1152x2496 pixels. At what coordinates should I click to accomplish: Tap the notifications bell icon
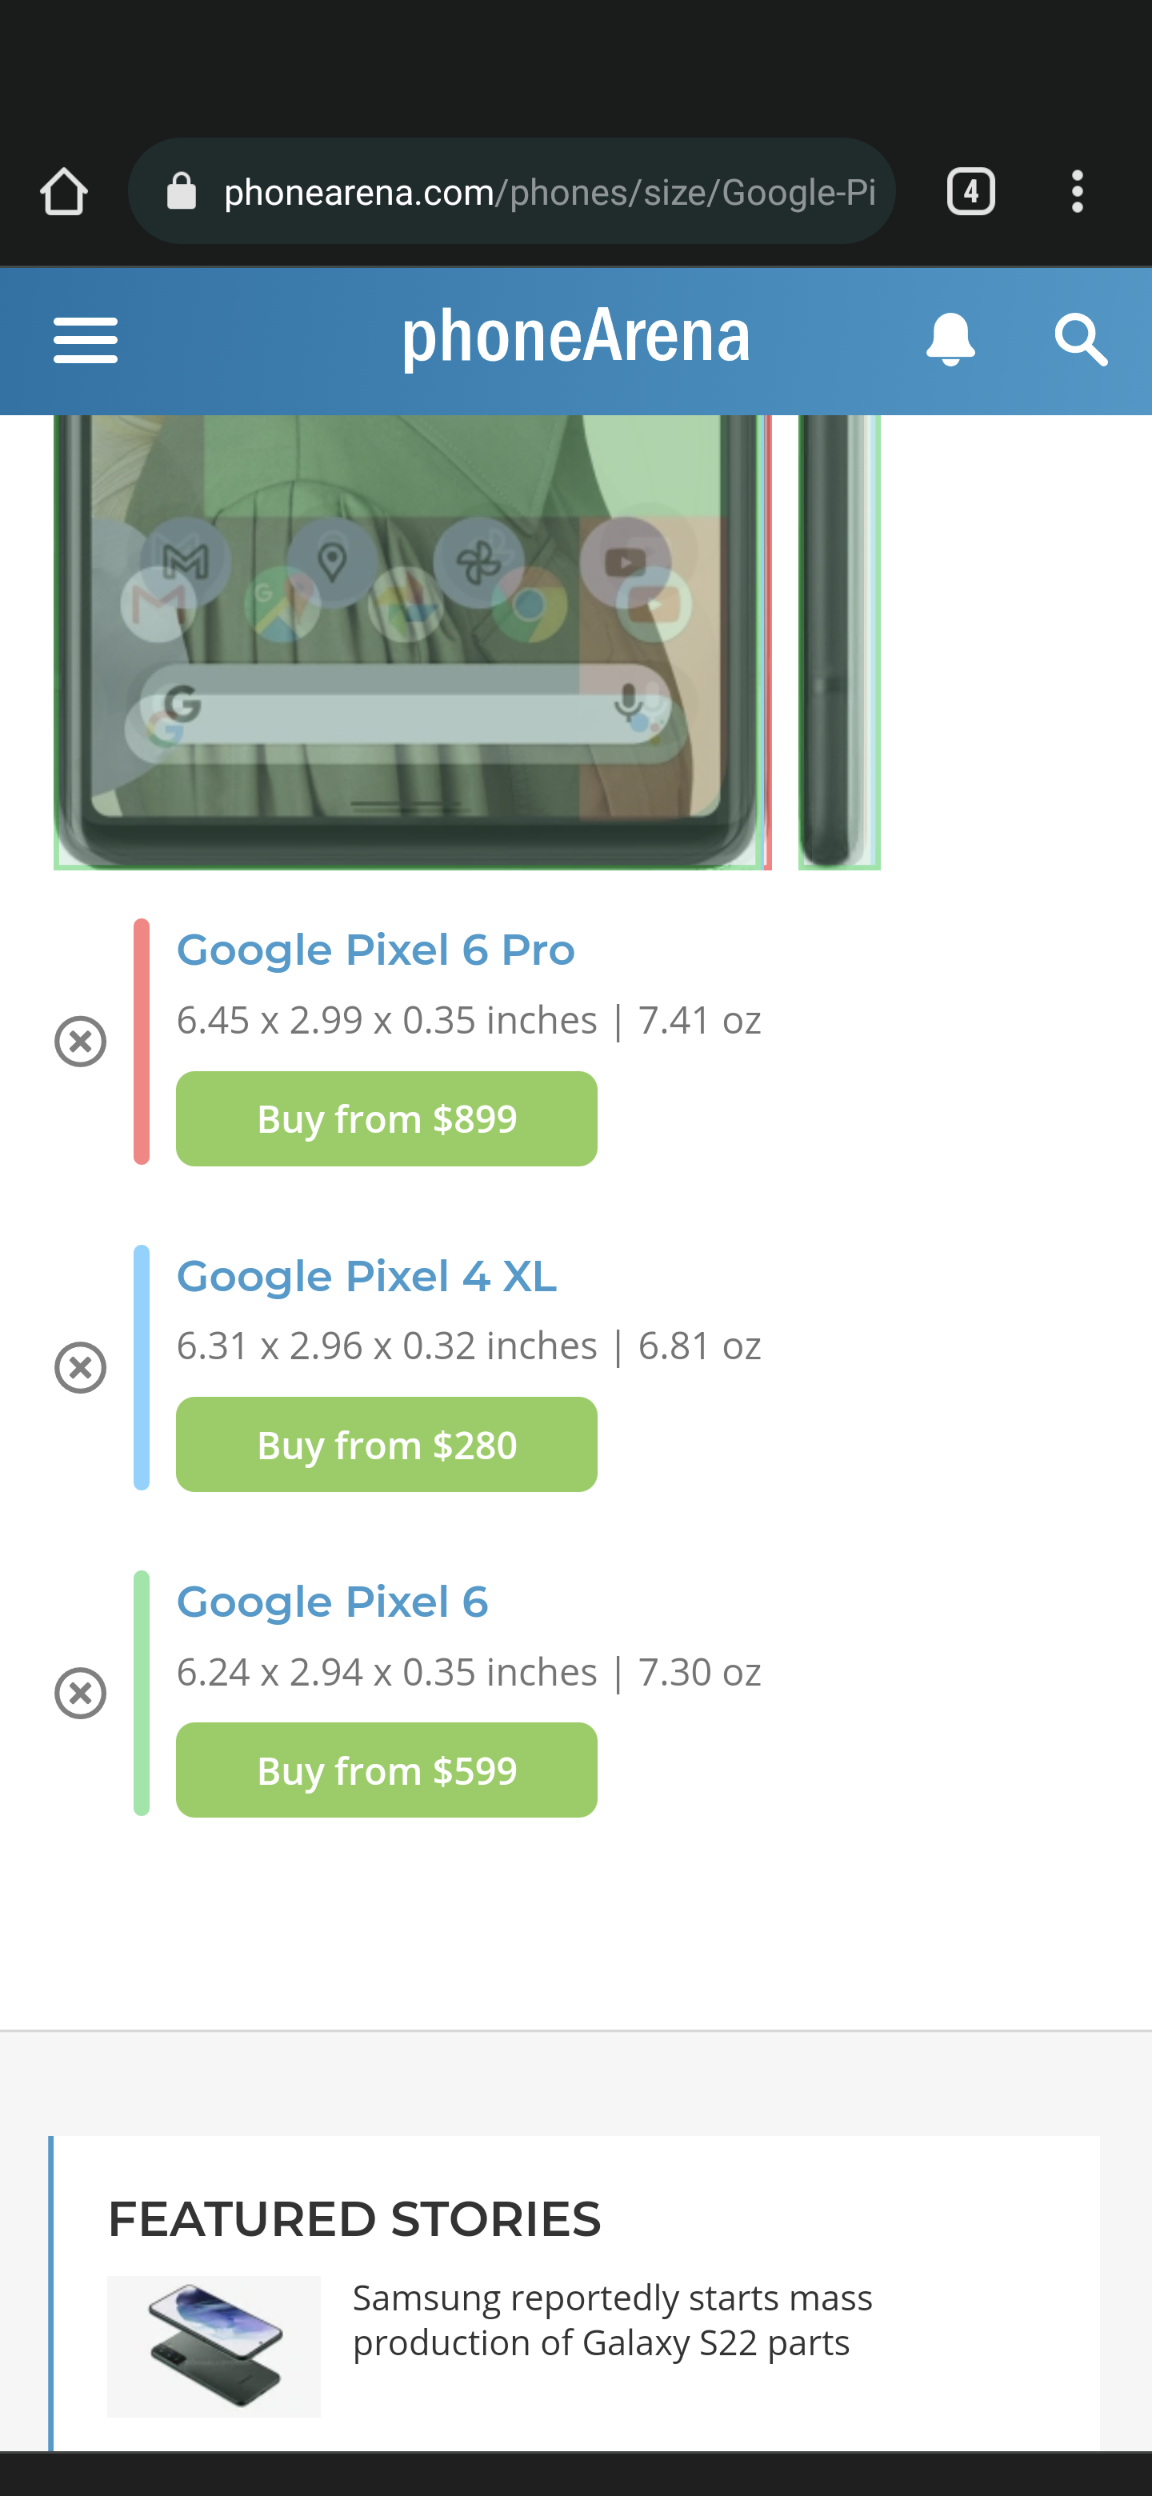pyautogui.click(x=950, y=339)
